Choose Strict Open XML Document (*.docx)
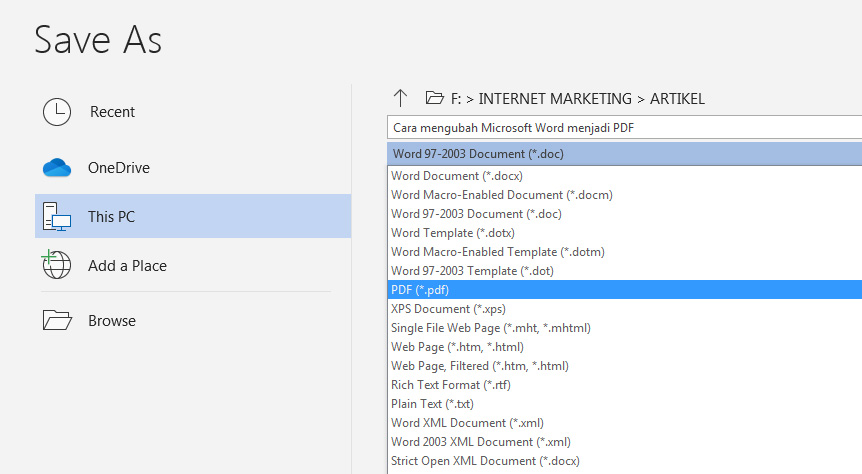The width and height of the screenshot is (862, 474). click(625, 461)
